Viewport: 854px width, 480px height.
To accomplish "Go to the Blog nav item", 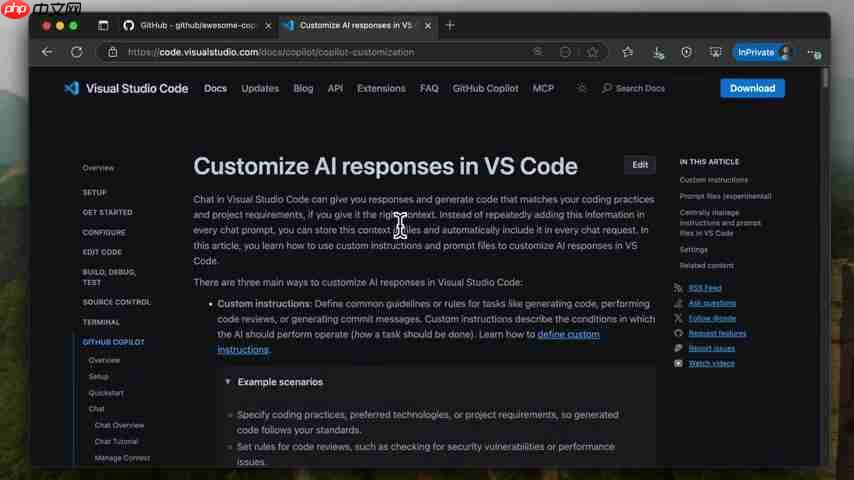I will pyautogui.click(x=303, y=88).
